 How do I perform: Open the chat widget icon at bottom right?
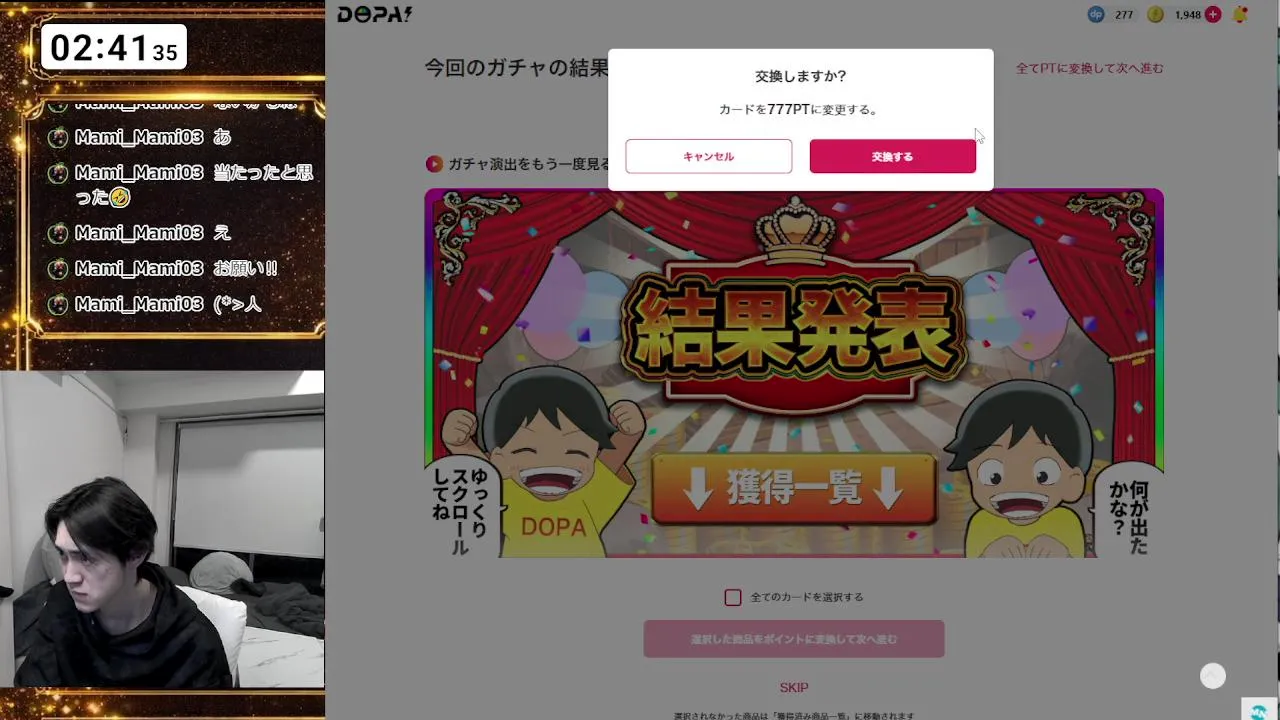tap(1258, 710)
